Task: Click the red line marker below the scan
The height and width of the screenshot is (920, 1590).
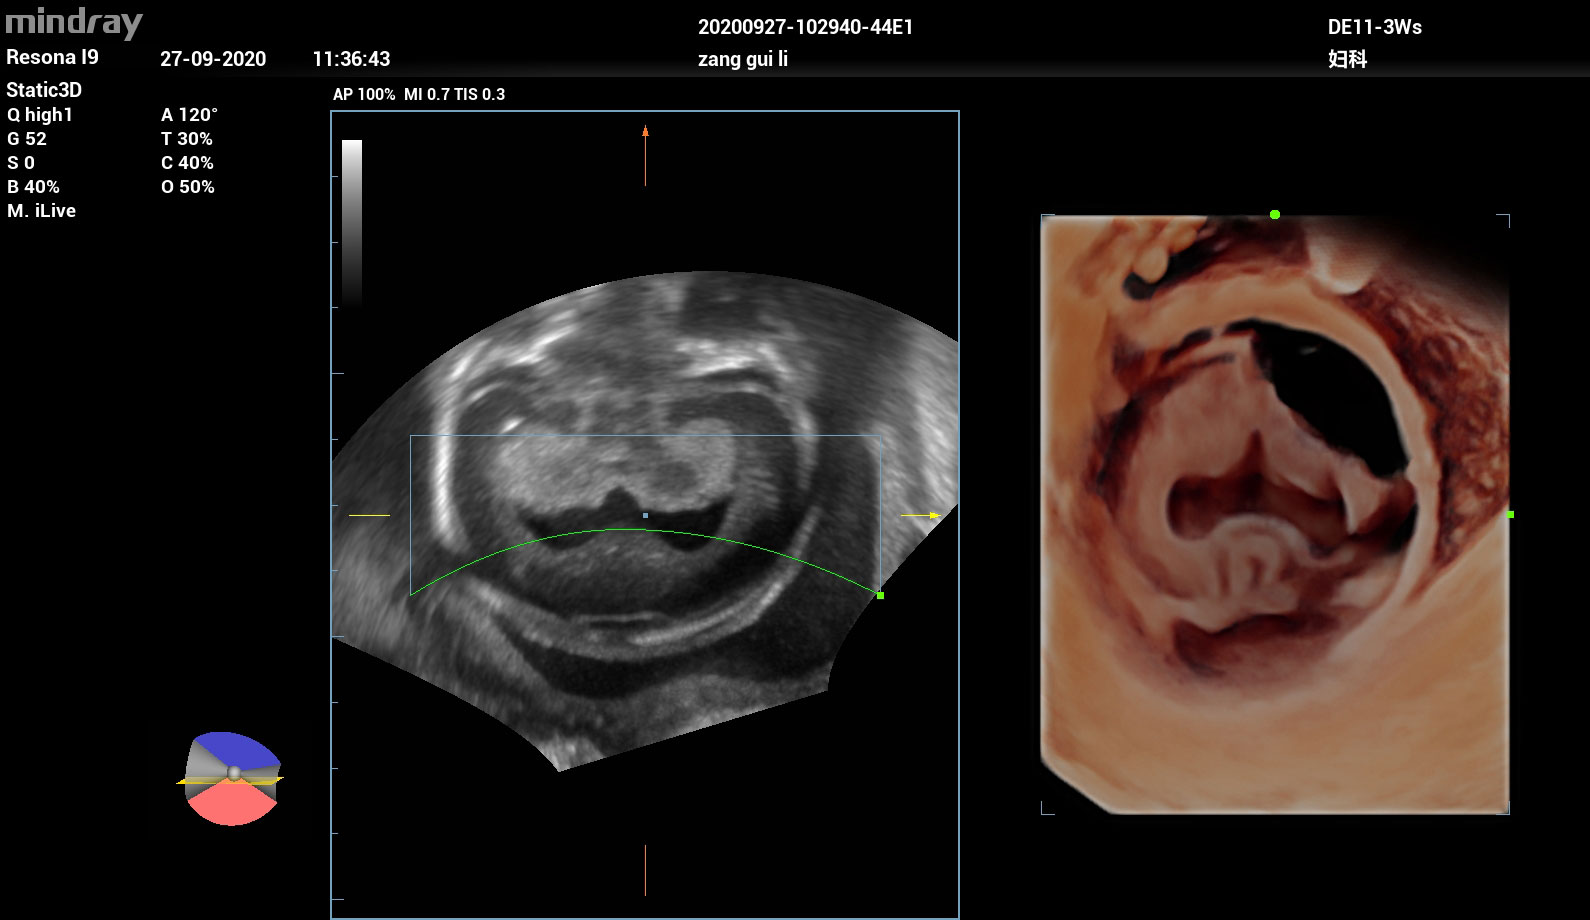Action: coord(645,870)
